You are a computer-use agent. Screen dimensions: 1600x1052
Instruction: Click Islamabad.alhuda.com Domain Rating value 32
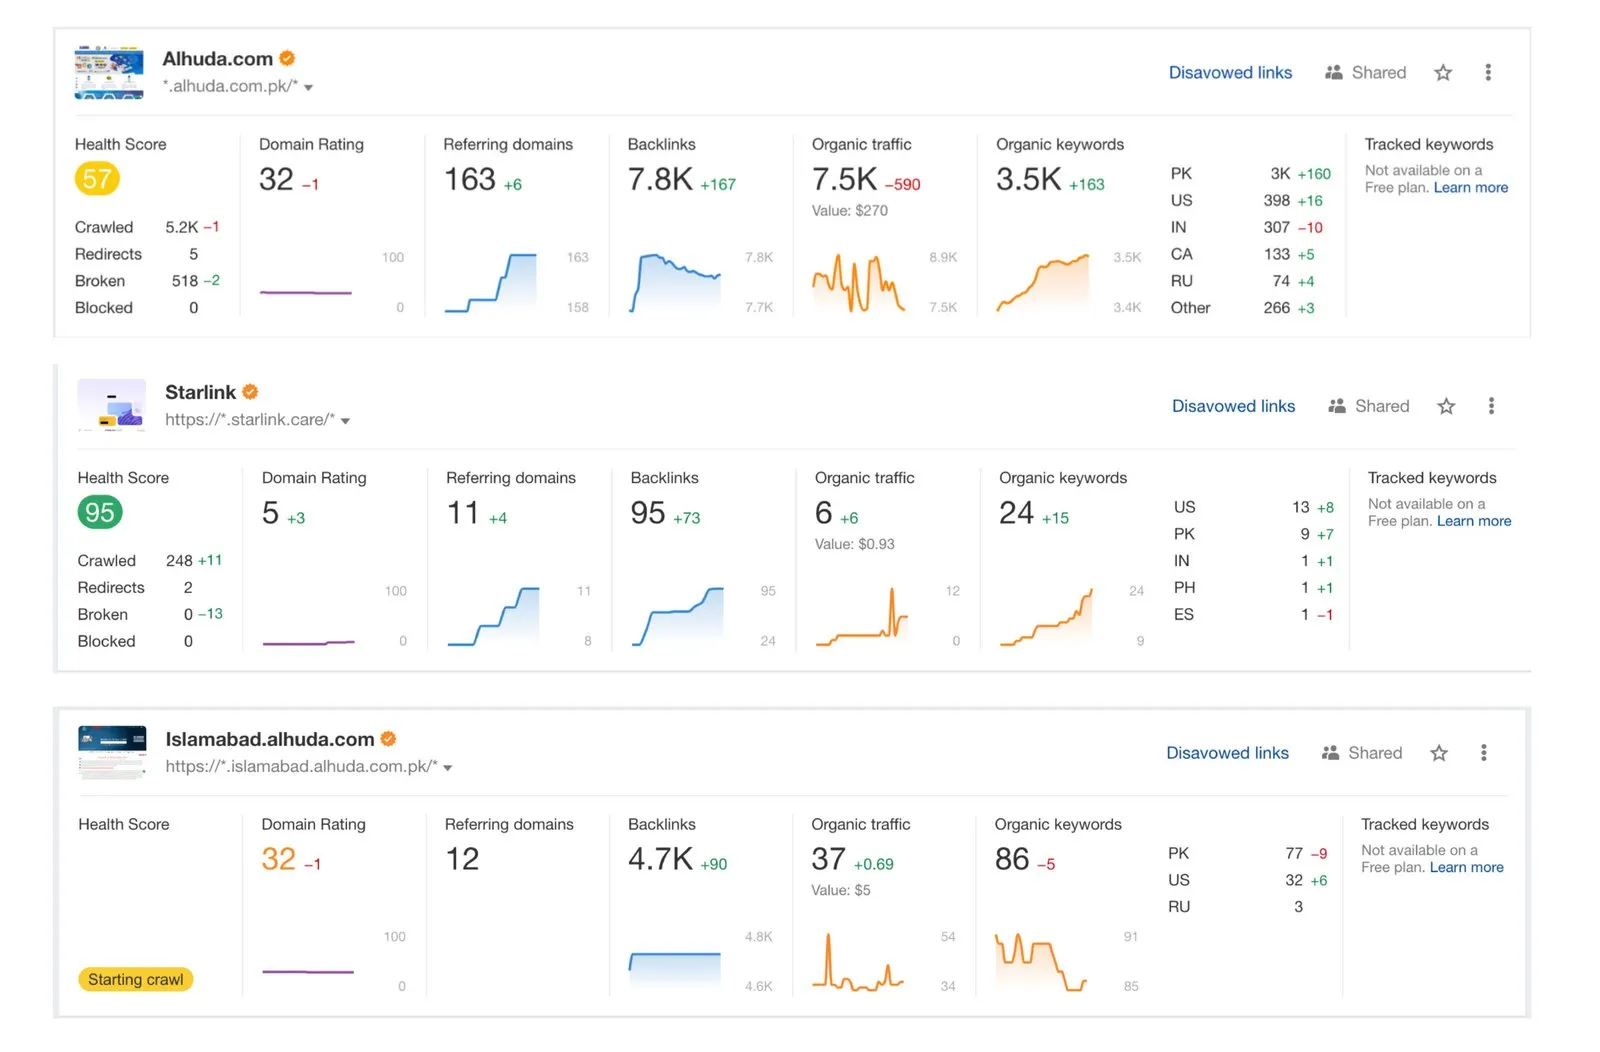coord(279,859)
